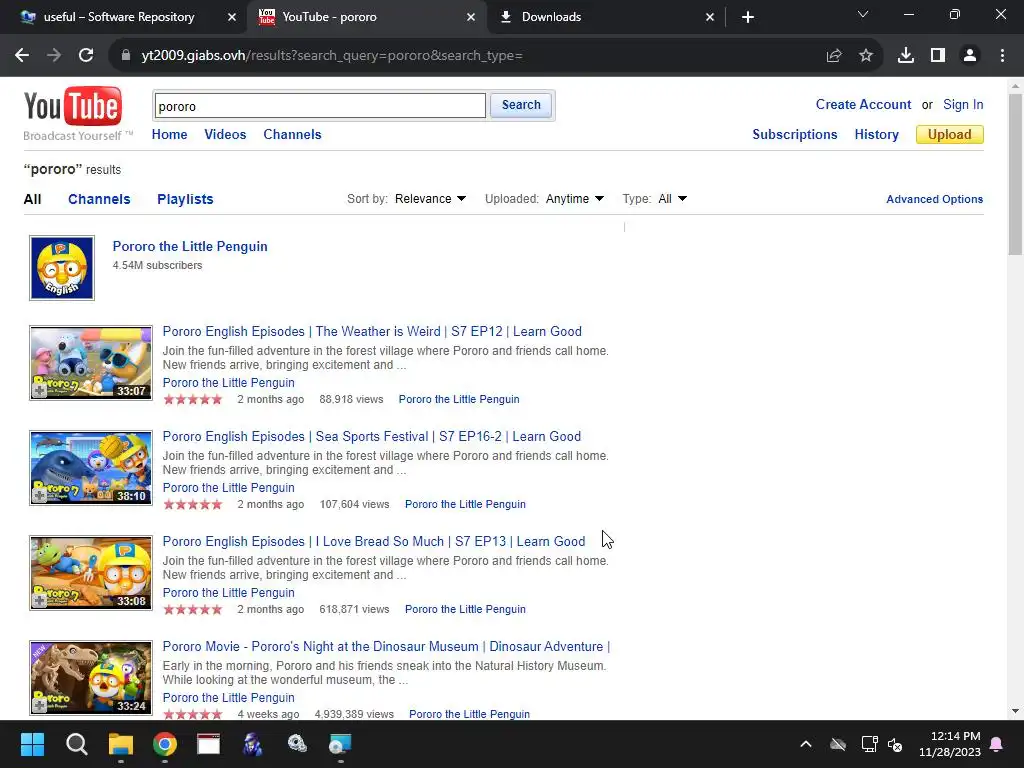
Task: Open the 33:24 Dinosaur Museum thumbnail
Action: [x=91, y=678]
